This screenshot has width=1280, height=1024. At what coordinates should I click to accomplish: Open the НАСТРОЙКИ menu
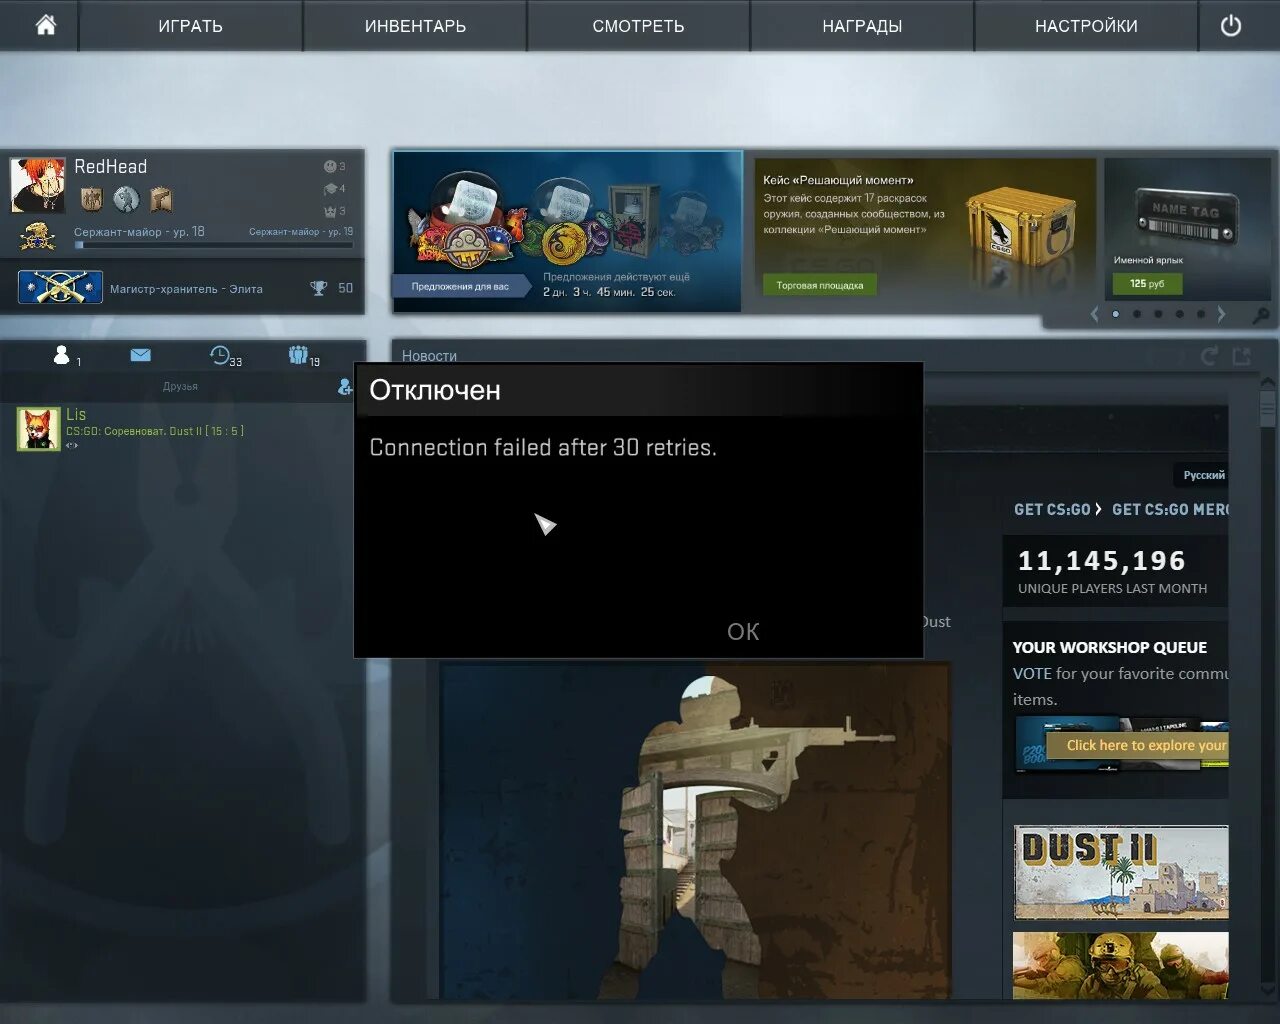[1086, 26]
